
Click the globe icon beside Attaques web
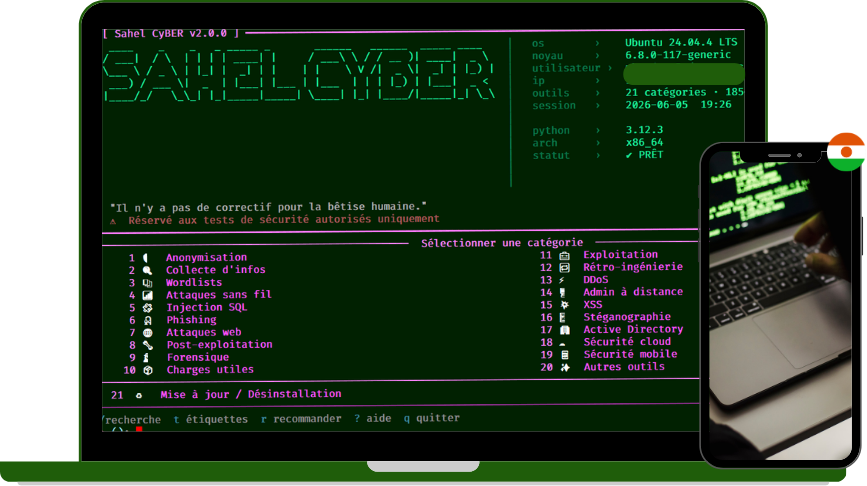[x=148, y=333]
